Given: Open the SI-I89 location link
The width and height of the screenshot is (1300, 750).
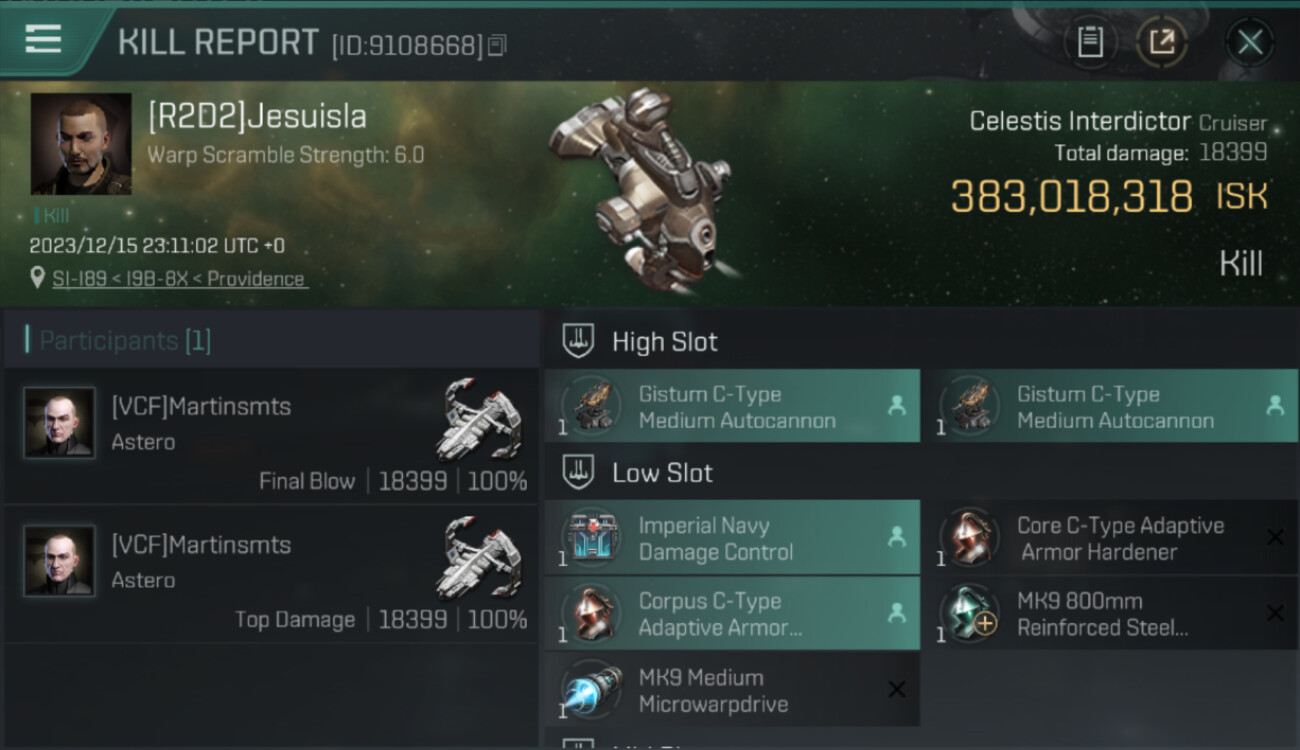Looking at the screenshot, I should coord(180,279).
